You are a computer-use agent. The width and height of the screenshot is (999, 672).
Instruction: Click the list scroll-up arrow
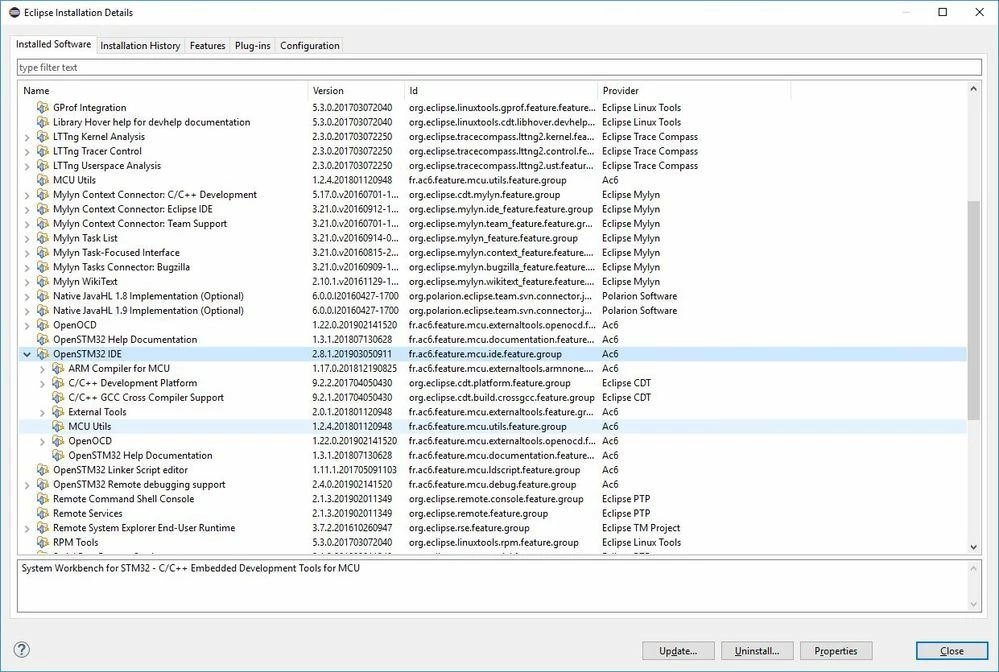pos(973,89)
